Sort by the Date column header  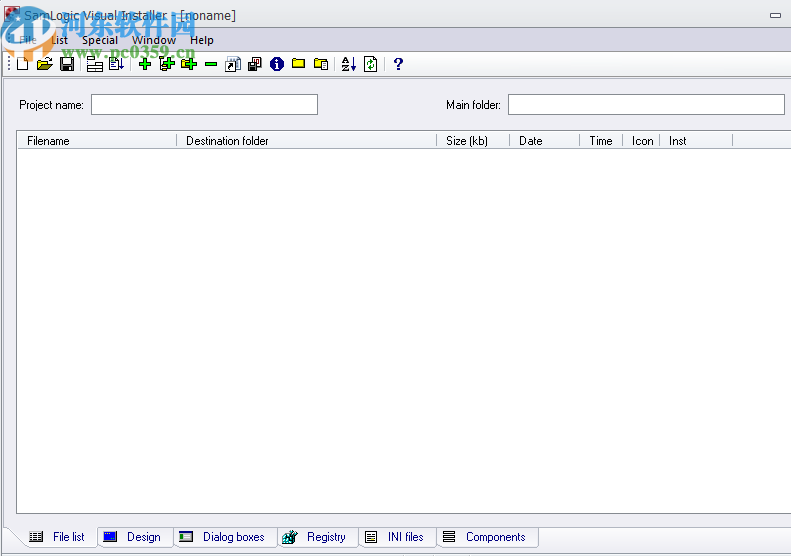click(x=545, y=141)
